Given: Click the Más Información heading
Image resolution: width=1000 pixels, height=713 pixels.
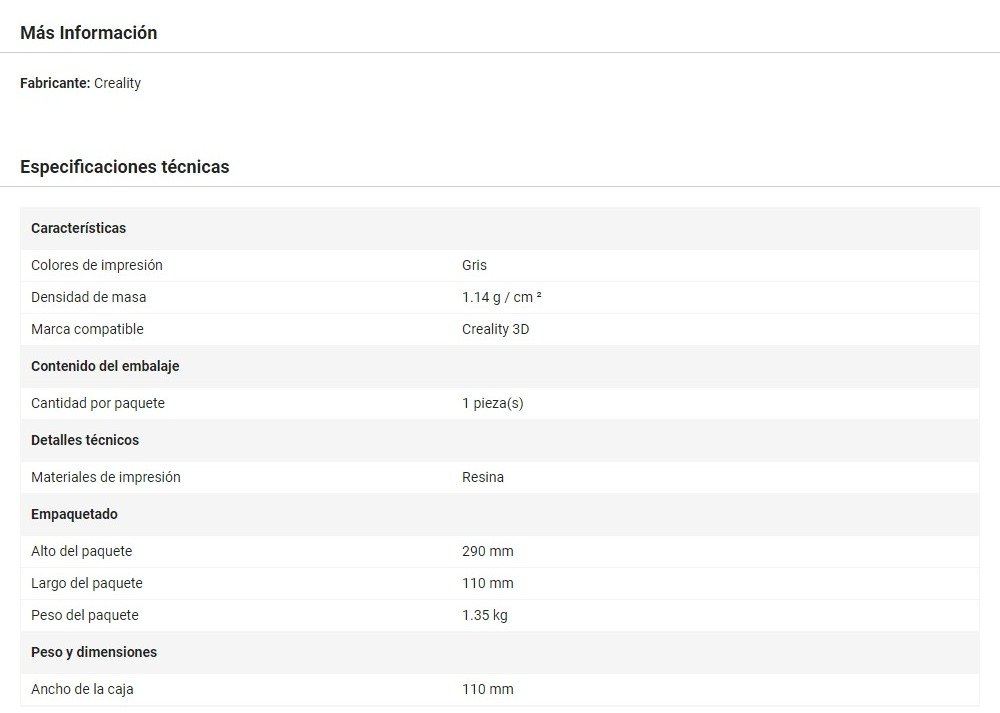Looking at the screenshot, I should pos(88,33).
